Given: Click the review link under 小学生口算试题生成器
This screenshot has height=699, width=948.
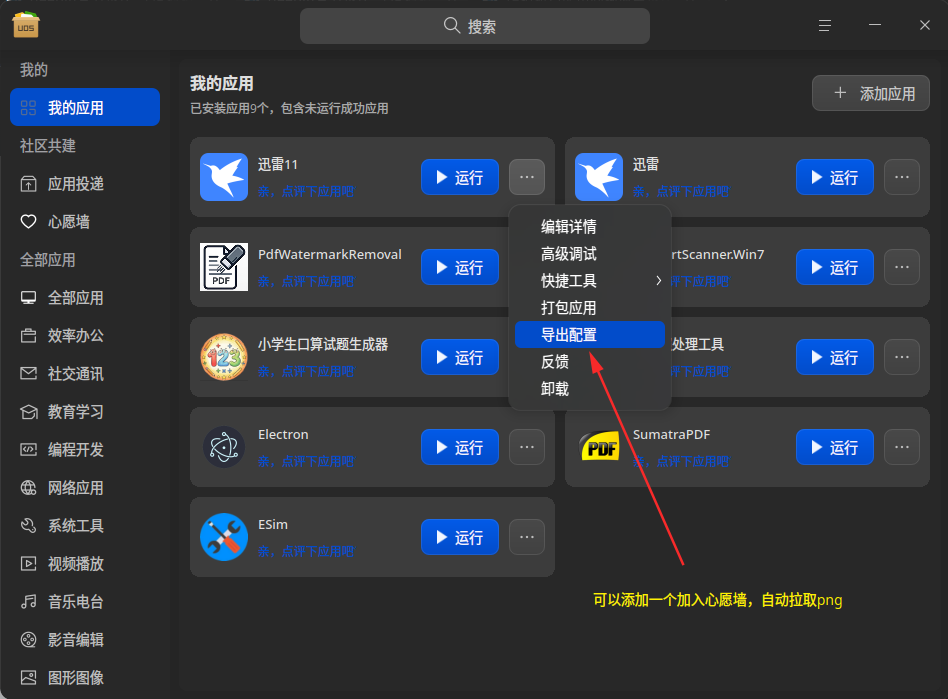Looking at the screenshot, I should click(x=306, y=372).
